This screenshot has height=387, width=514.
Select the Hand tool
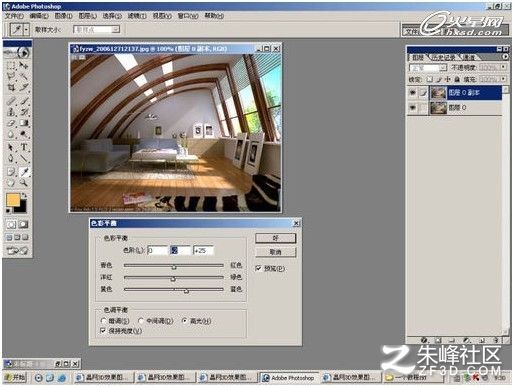11,182
